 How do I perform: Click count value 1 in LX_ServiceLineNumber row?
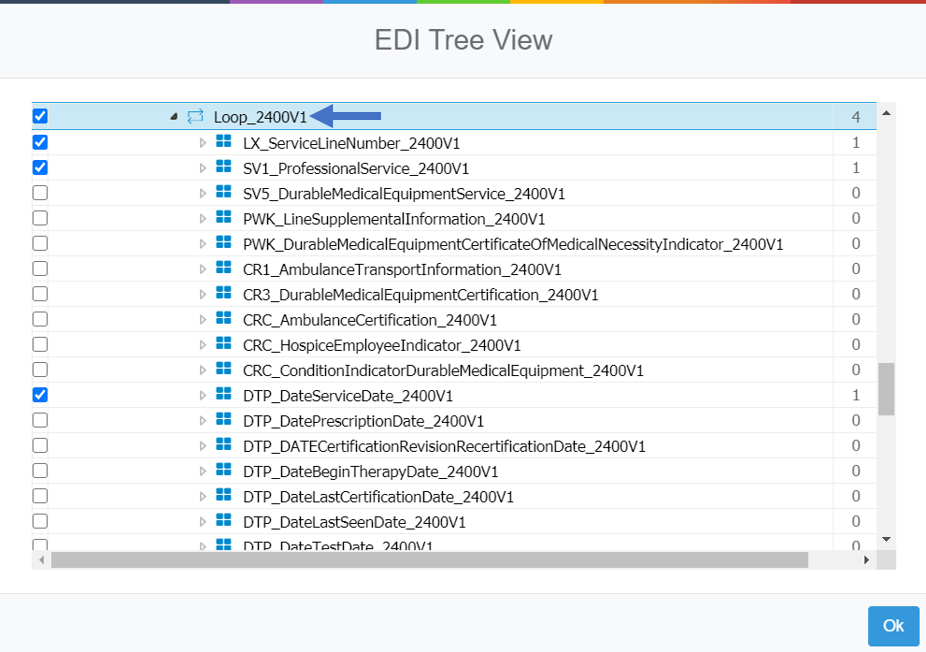coord(856,142)
